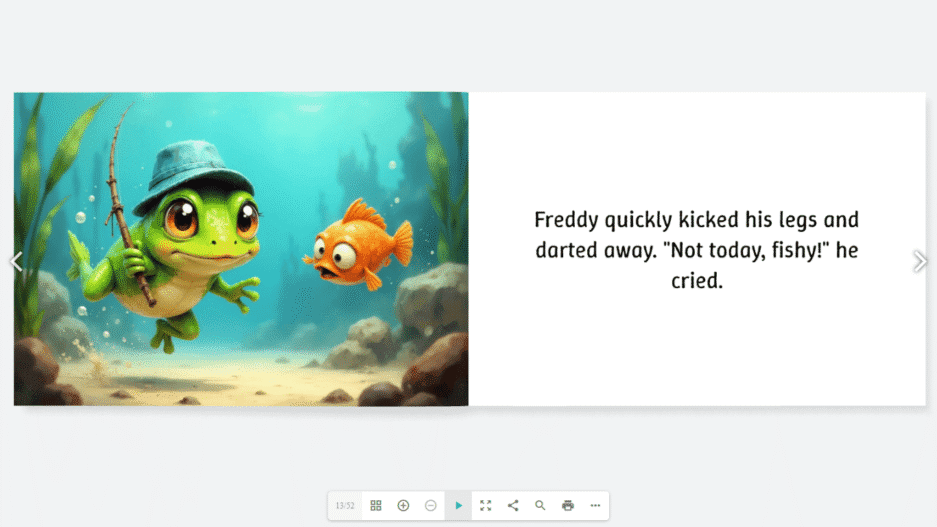This screenshot has height=527, width=937.
Task: Open the page thumbnails grid view
Action: pyautogui.click(x=376, y=505)
